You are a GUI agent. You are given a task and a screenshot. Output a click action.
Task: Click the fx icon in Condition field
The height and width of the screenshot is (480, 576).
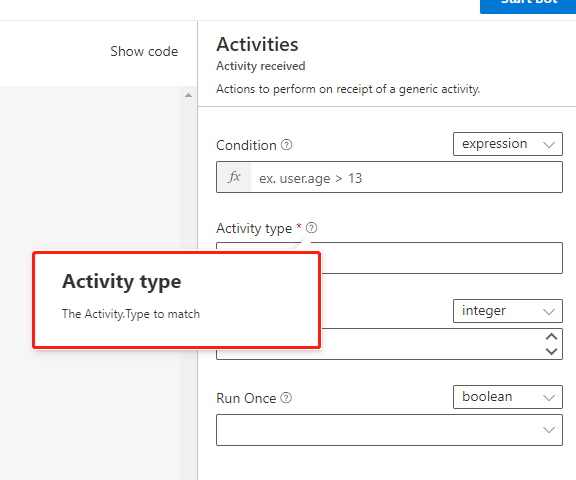tap(234, 177)
